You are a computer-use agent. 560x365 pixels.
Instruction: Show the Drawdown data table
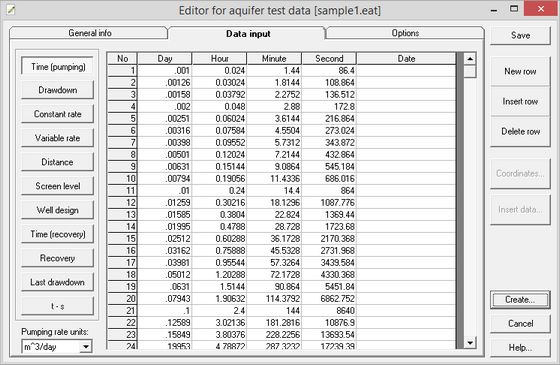pyautogui.click(x=58, y=90)
